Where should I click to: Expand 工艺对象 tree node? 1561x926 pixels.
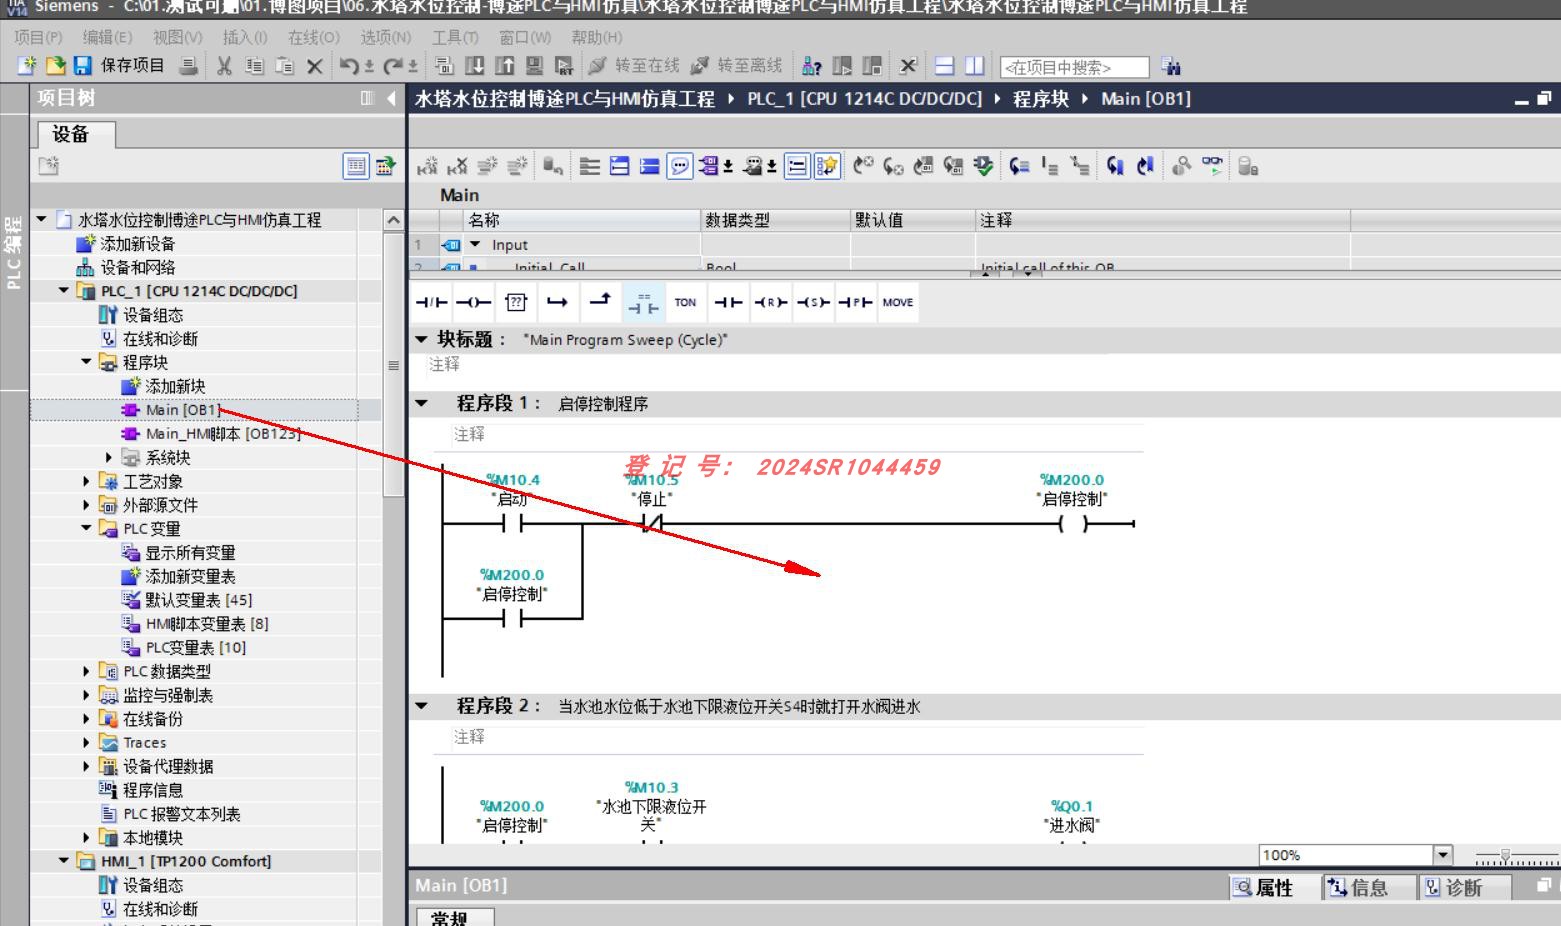tap(86, 481)
